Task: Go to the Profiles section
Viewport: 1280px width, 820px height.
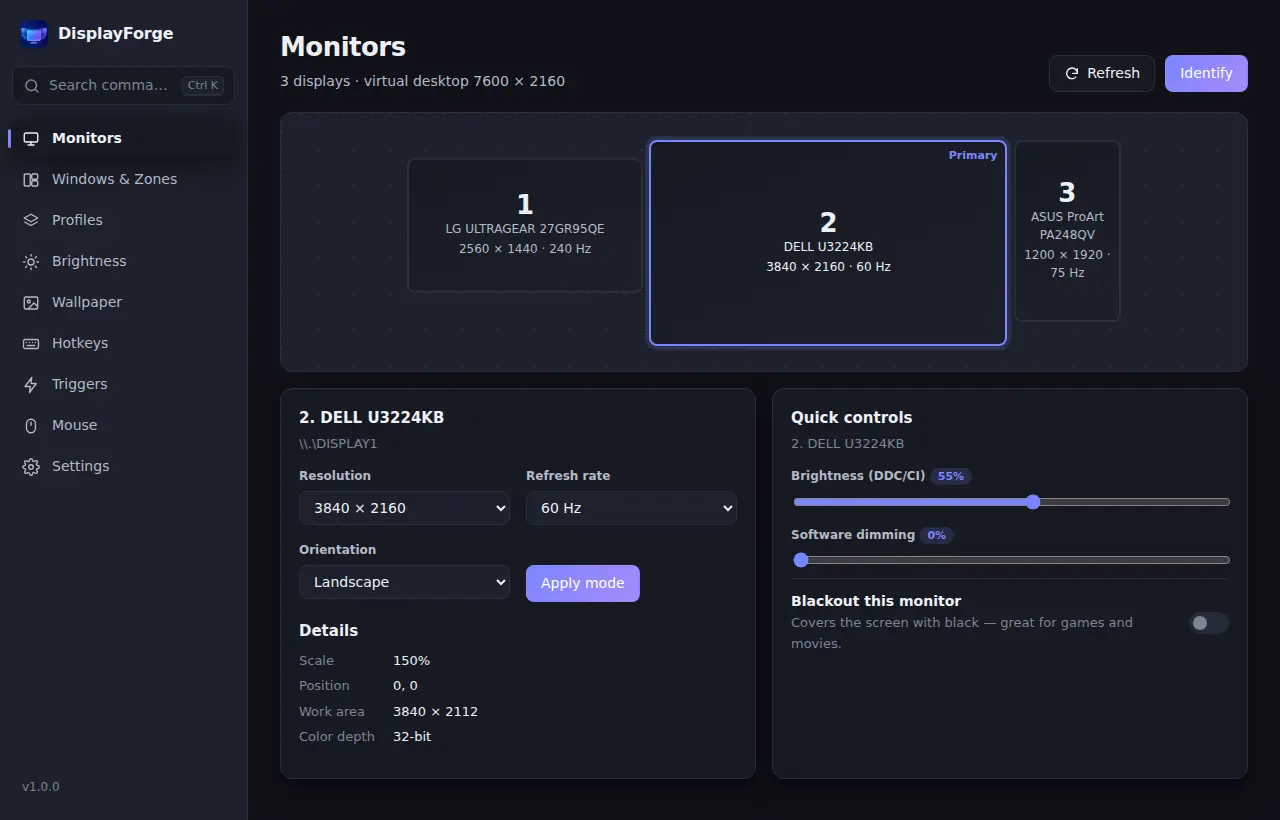Action: (123, 220)
